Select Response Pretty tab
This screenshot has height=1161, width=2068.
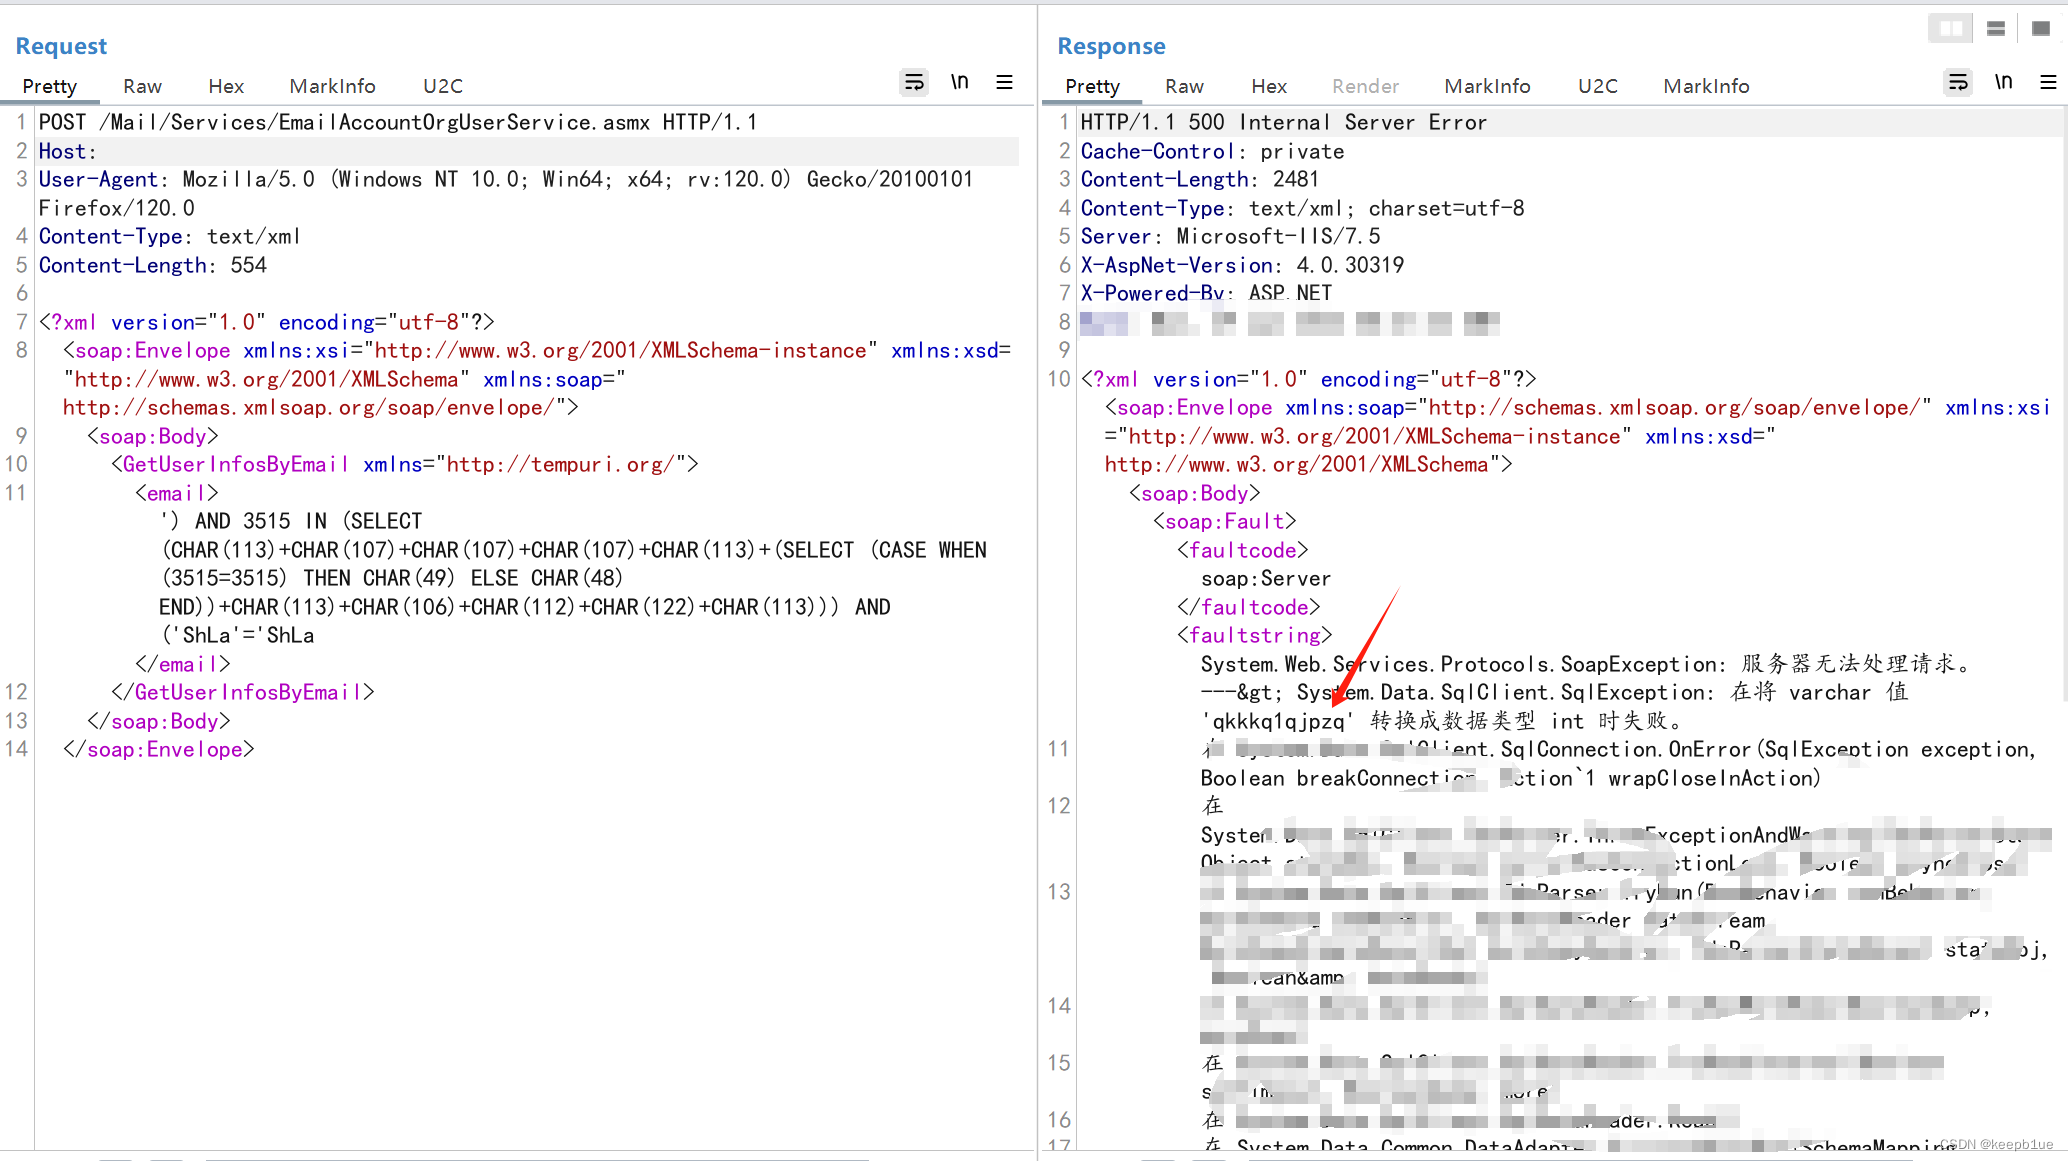click(1092, 86)
